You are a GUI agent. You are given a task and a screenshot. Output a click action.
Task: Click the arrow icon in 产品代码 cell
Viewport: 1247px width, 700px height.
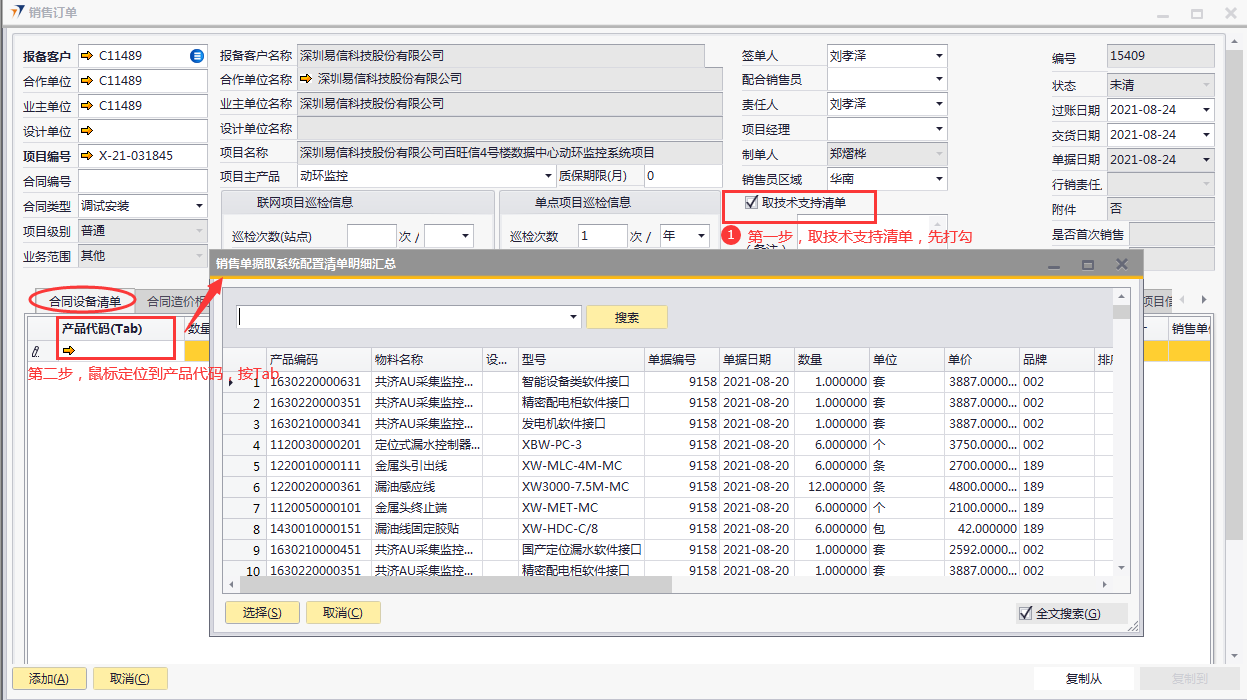point(68,351)
